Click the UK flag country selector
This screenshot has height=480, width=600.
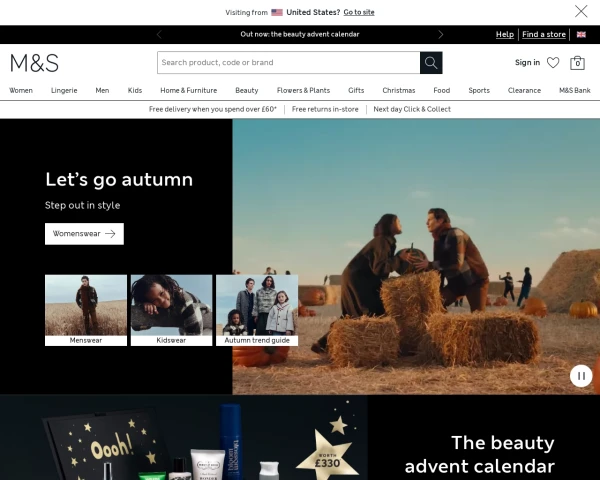tap(581, 34)
